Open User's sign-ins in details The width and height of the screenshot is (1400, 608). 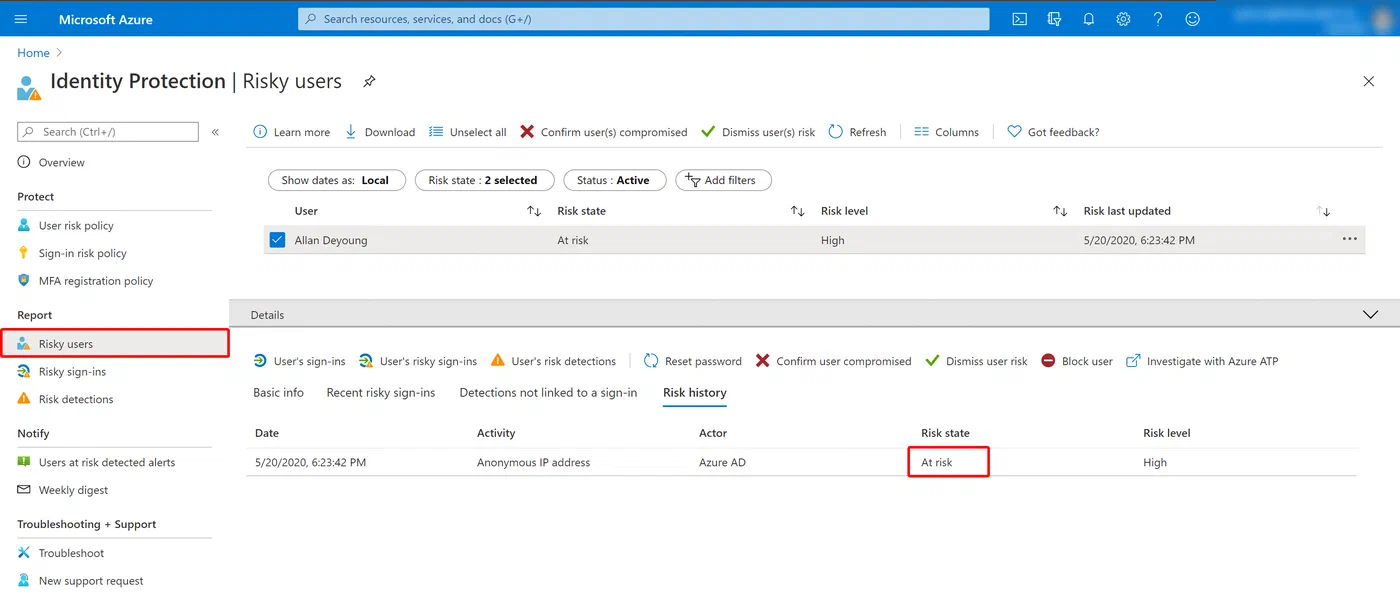click(299, 361)
